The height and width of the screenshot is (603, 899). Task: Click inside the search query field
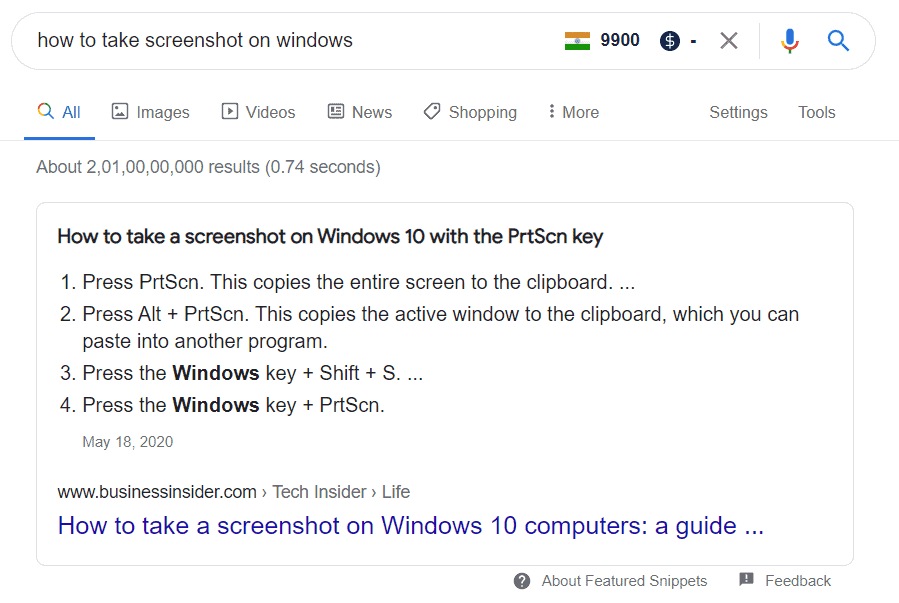click(287, 41)
